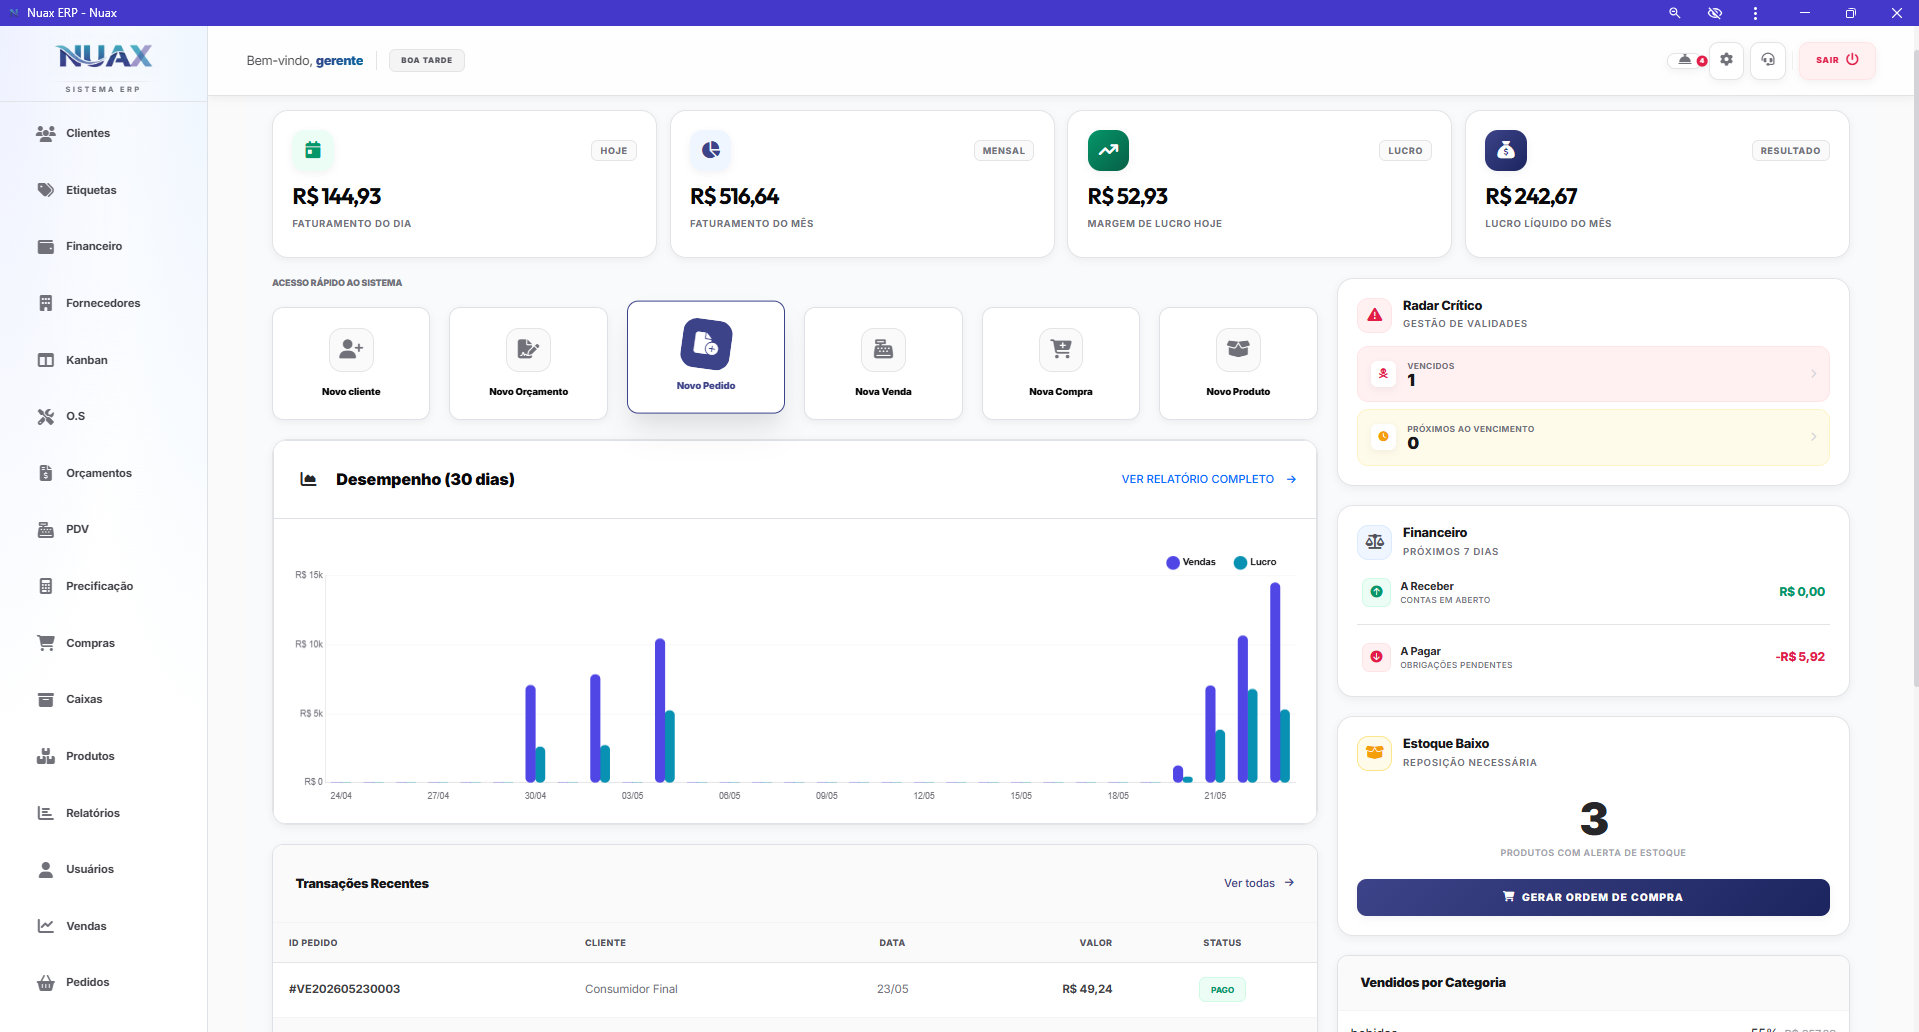The width and height of the screenshot is (1919, 1032).
Task: Open the settings gear in header
Action: [x=1726, y=60]
